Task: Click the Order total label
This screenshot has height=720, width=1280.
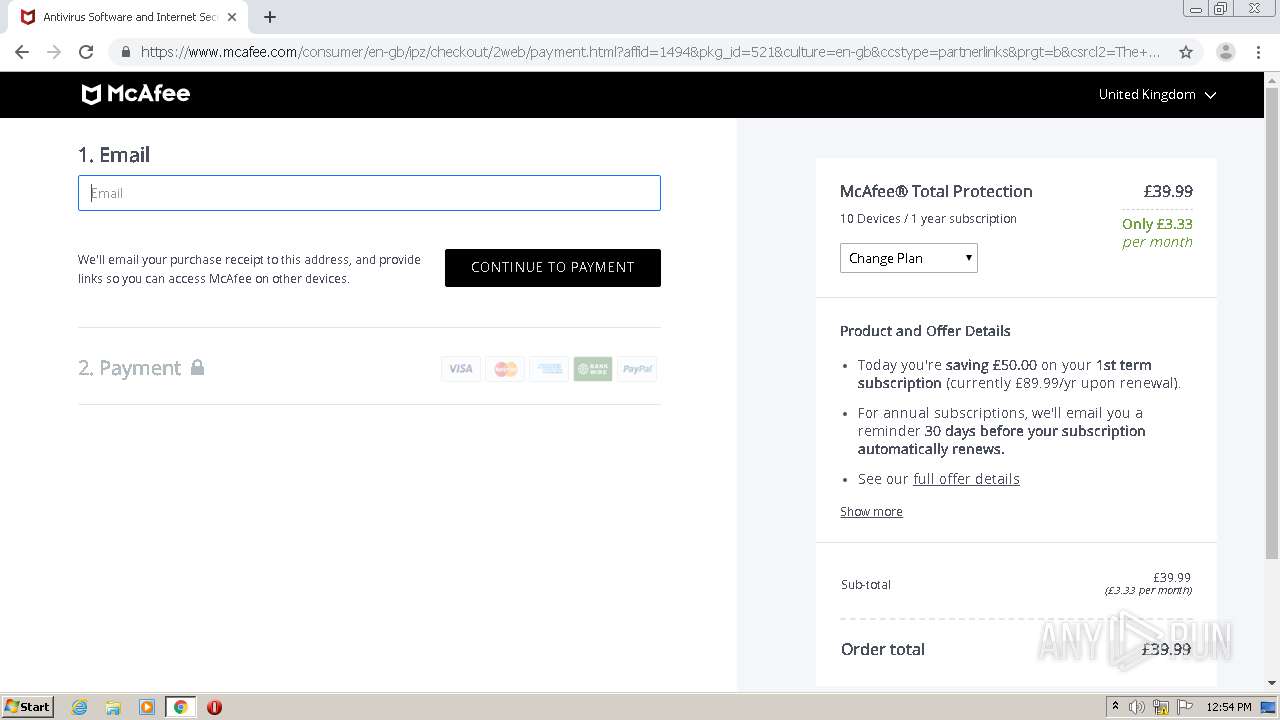Action: [x=883, y=649]
